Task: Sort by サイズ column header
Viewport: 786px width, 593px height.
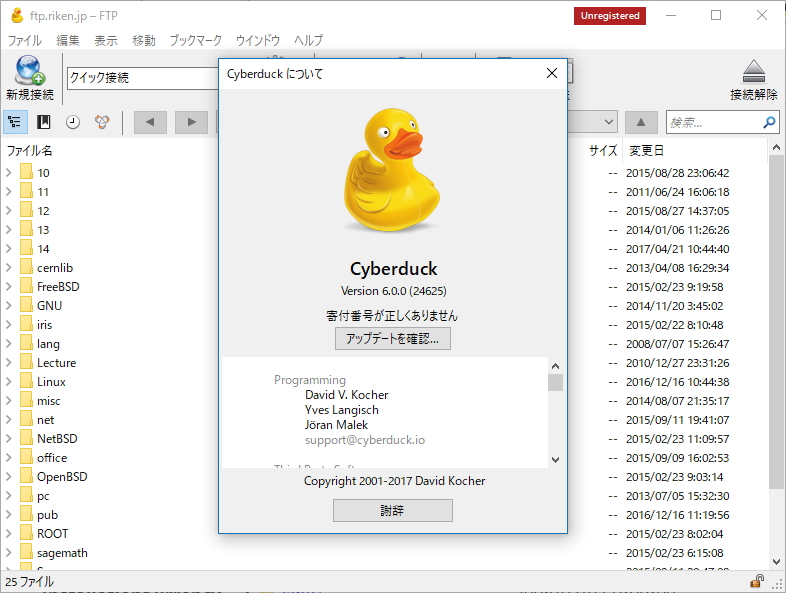Action: point(603,150)
